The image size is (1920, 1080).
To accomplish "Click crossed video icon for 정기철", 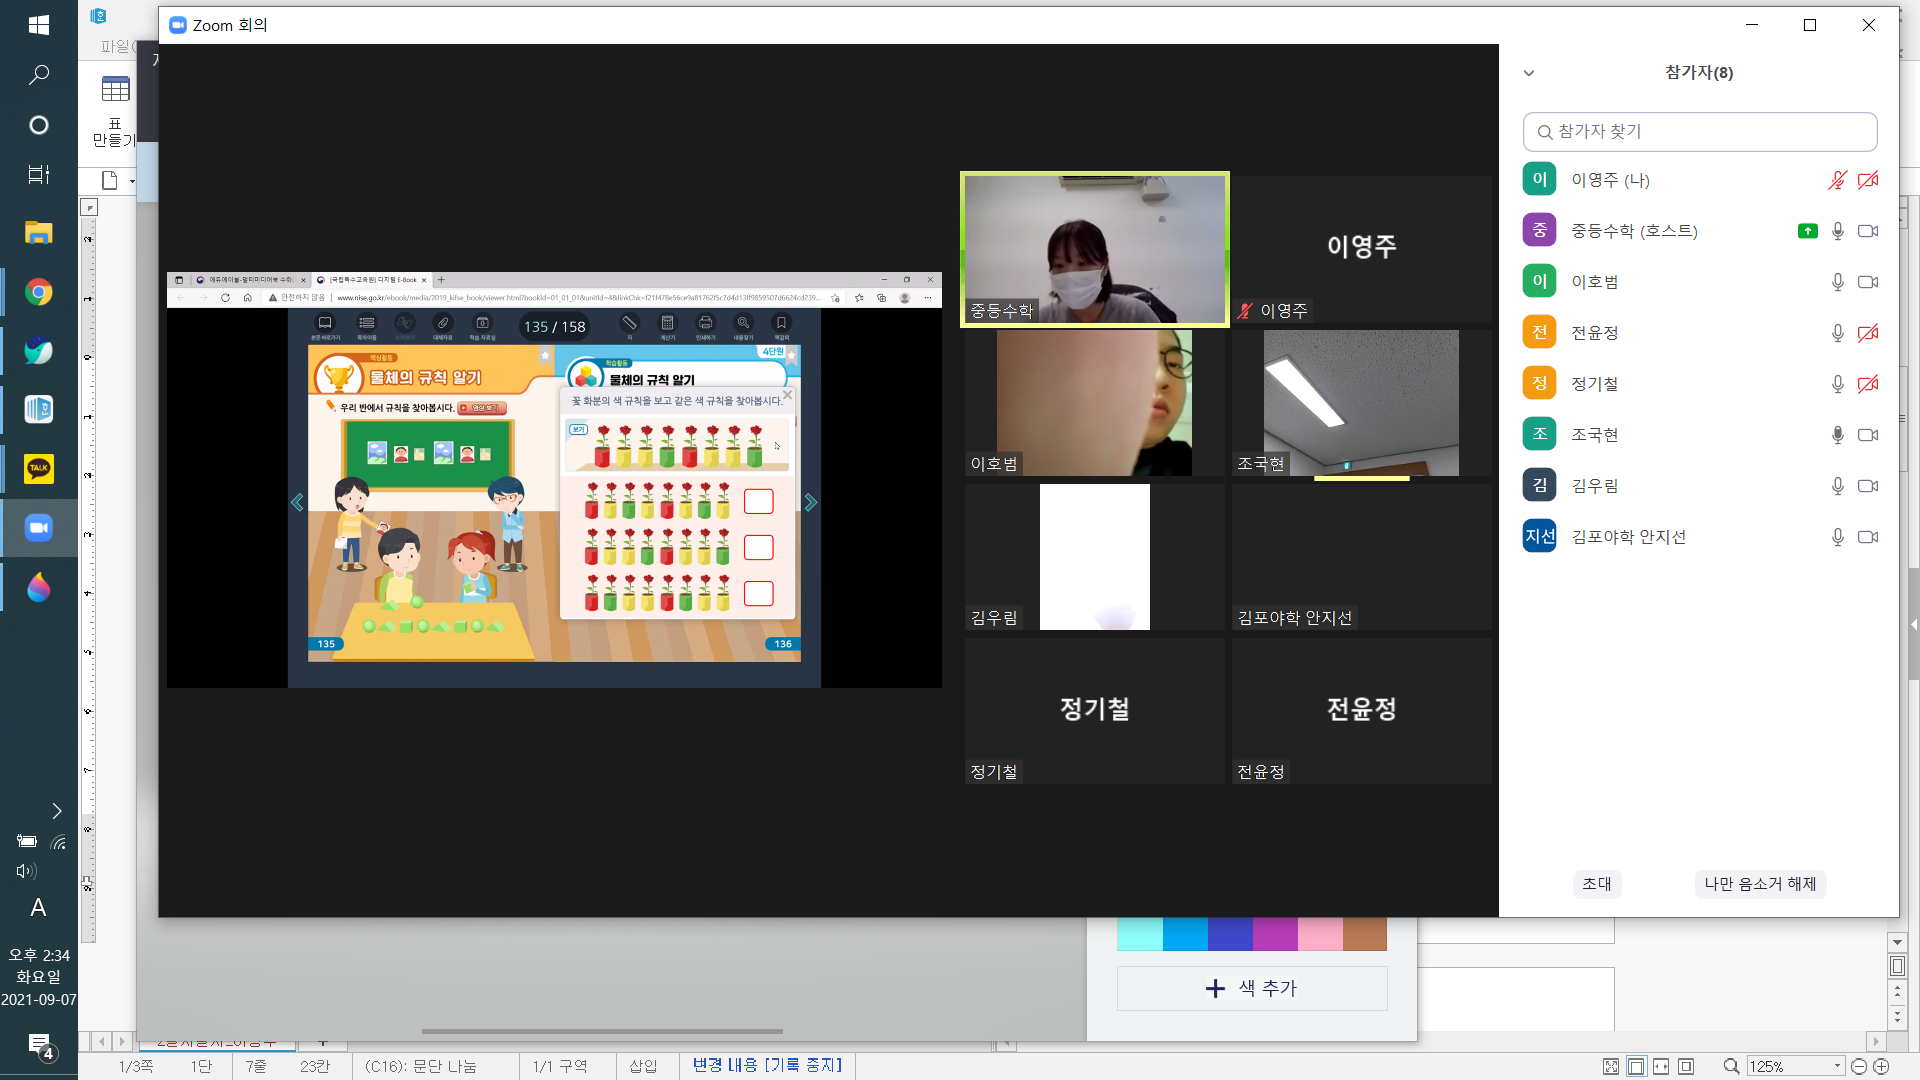I will pyautogui.click(x=1867, y=384).
